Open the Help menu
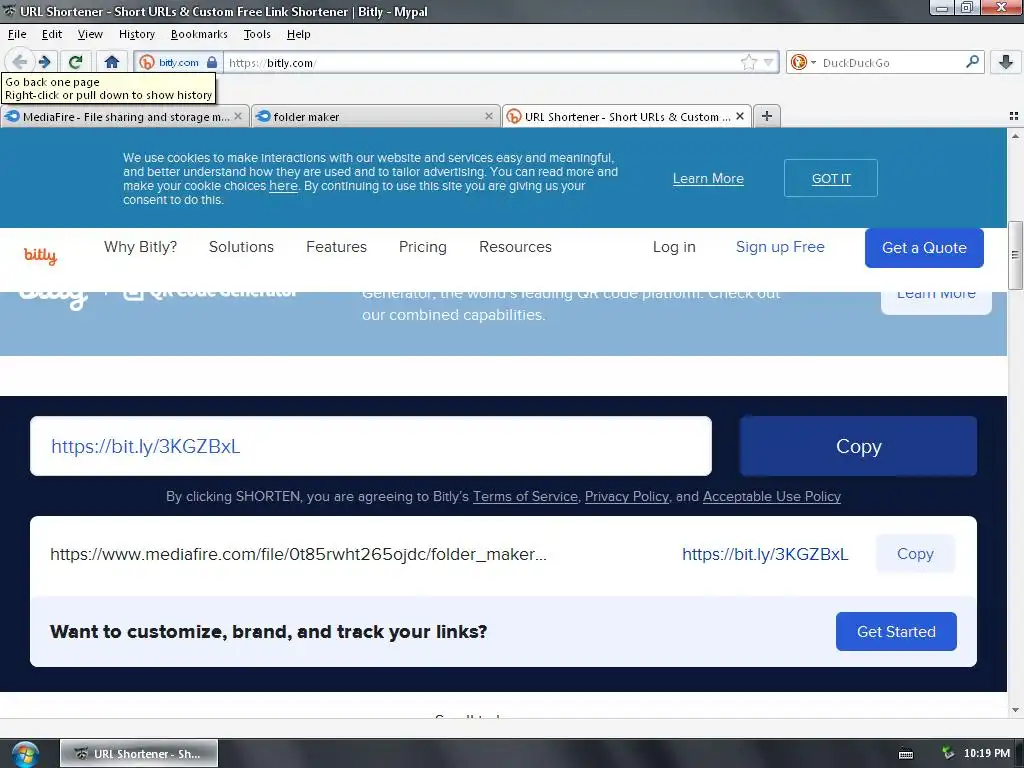 pyautogui.click(x=298, y=34)
